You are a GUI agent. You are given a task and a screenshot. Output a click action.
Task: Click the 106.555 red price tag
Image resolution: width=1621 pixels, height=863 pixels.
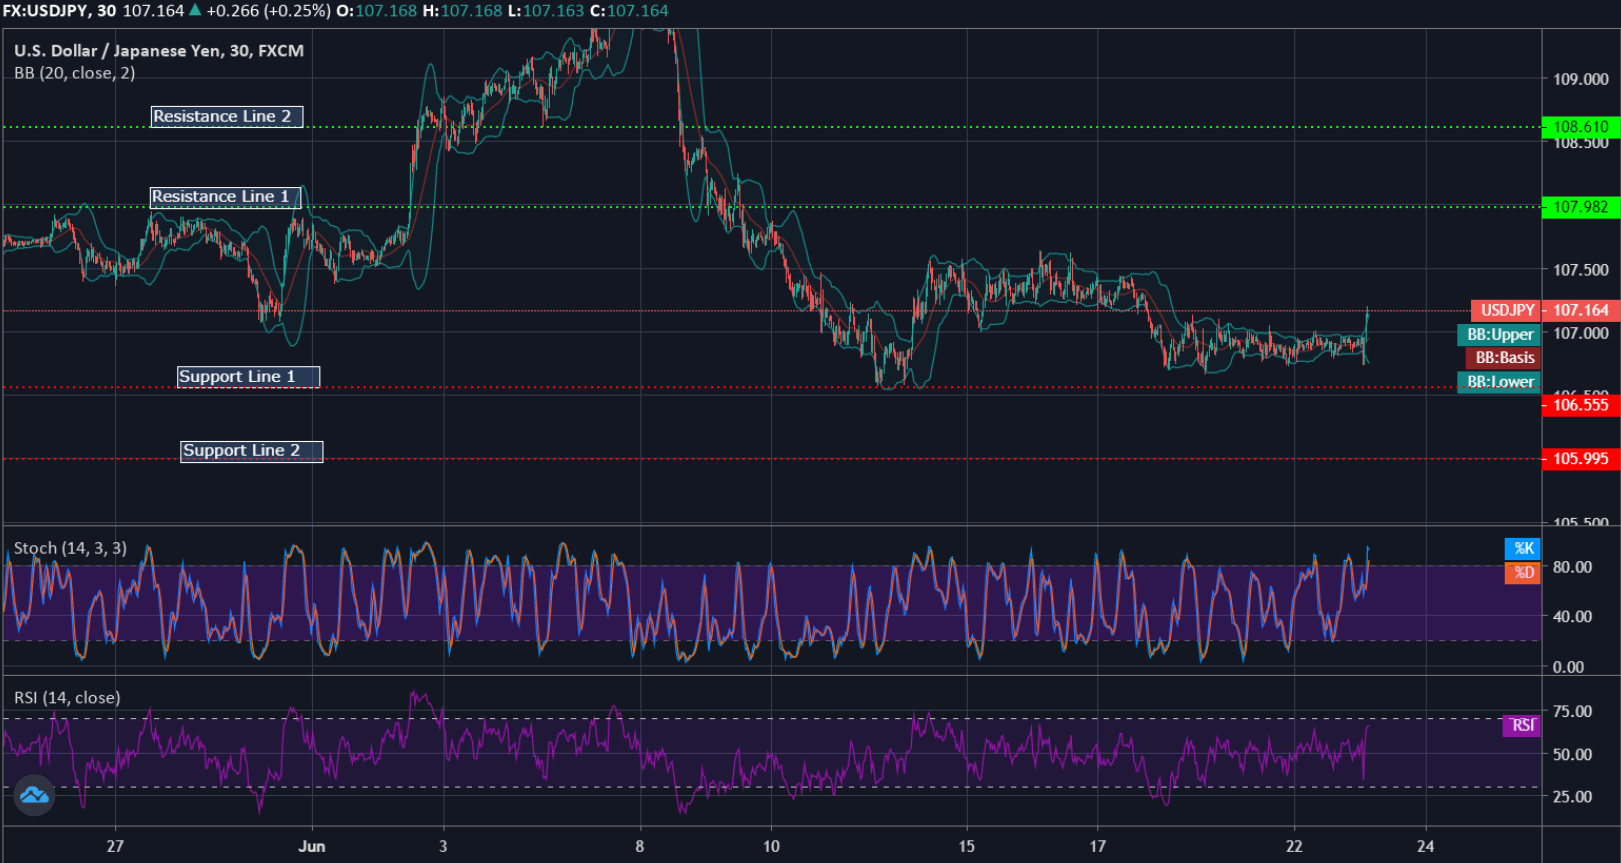[1581, 405]
